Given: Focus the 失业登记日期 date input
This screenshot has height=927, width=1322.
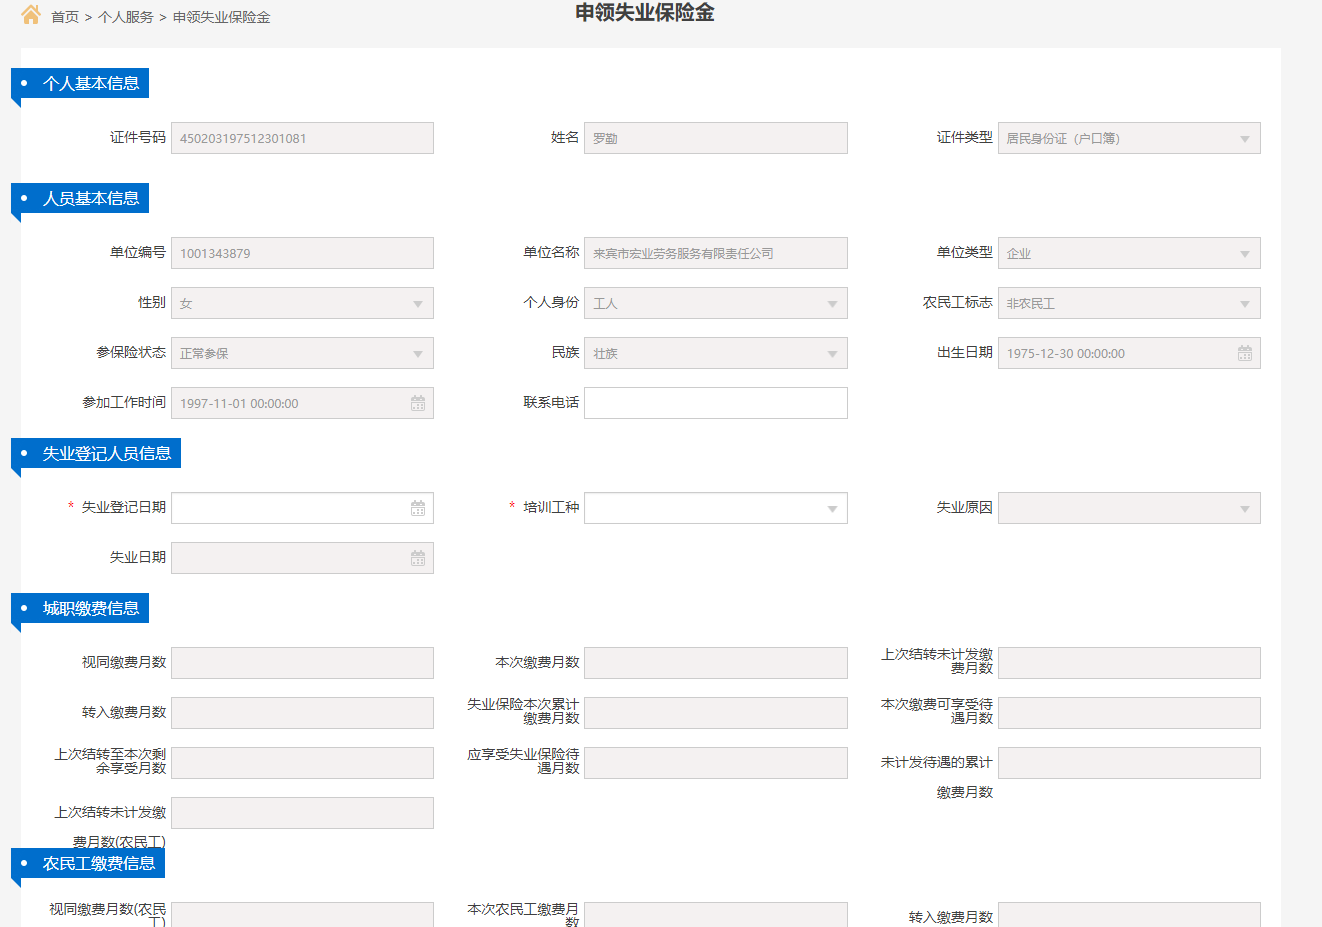Looking at the screenshot, I should pos(290,508).
